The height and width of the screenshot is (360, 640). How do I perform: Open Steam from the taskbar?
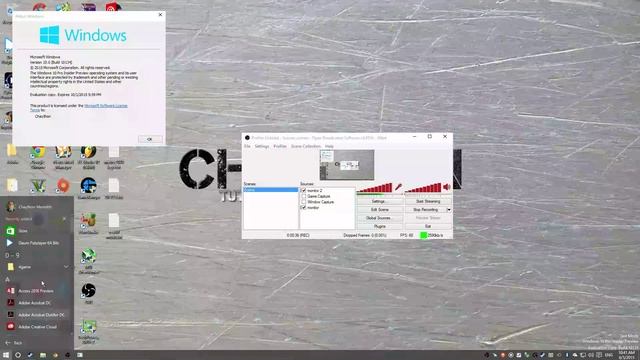tap(30, 355)
